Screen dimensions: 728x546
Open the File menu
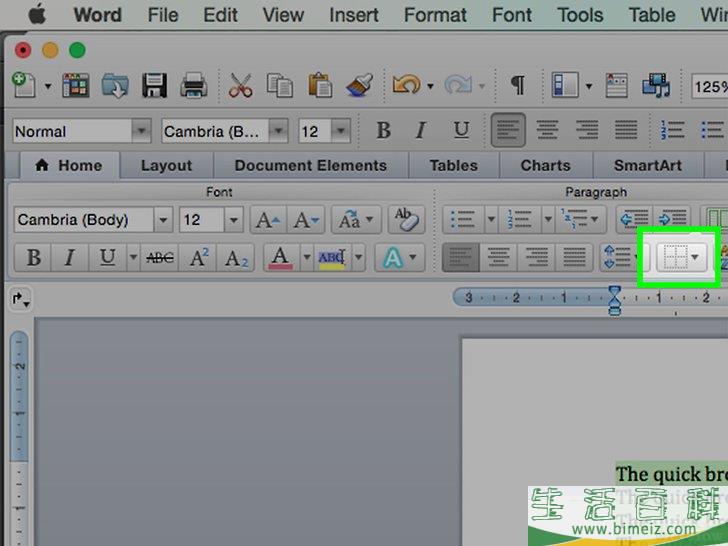click(x=163, y=15)
